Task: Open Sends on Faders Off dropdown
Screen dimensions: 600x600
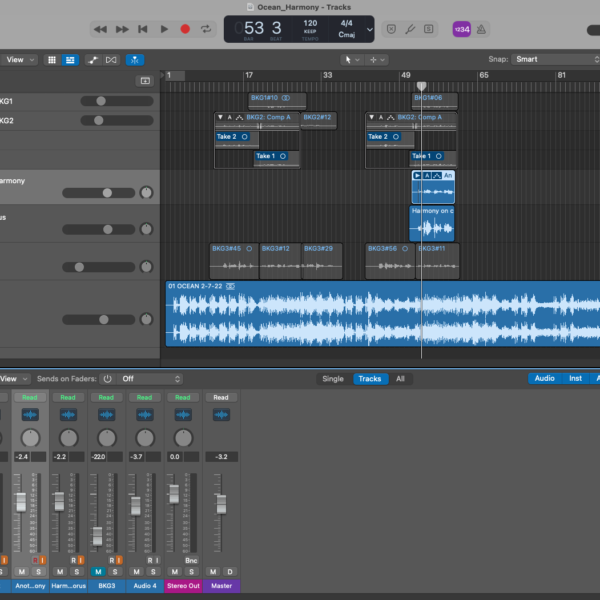Action: click(150, 379)
